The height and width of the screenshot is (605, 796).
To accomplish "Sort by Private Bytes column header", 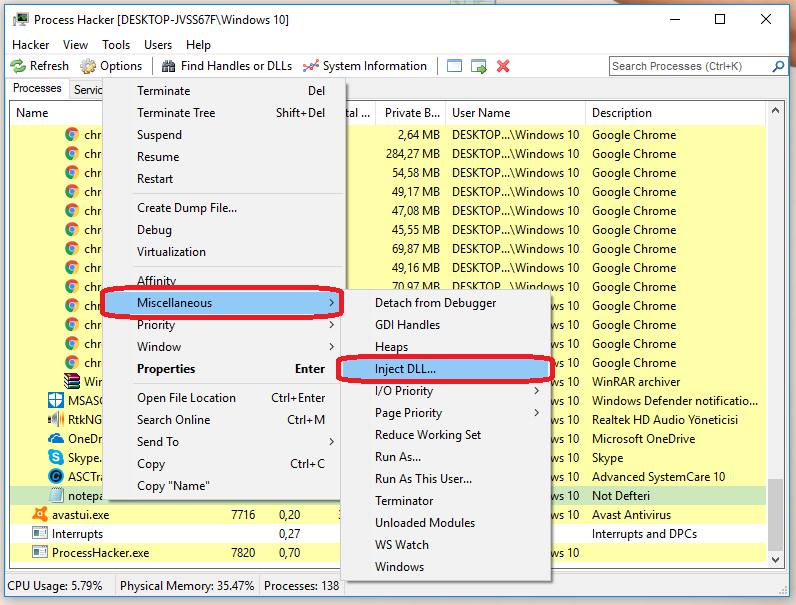I will tap(411, 113).
